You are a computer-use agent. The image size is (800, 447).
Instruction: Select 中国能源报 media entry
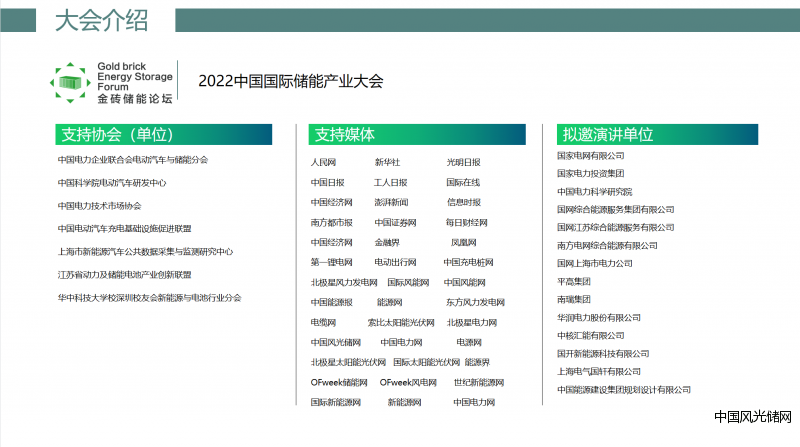coord(332,302)
